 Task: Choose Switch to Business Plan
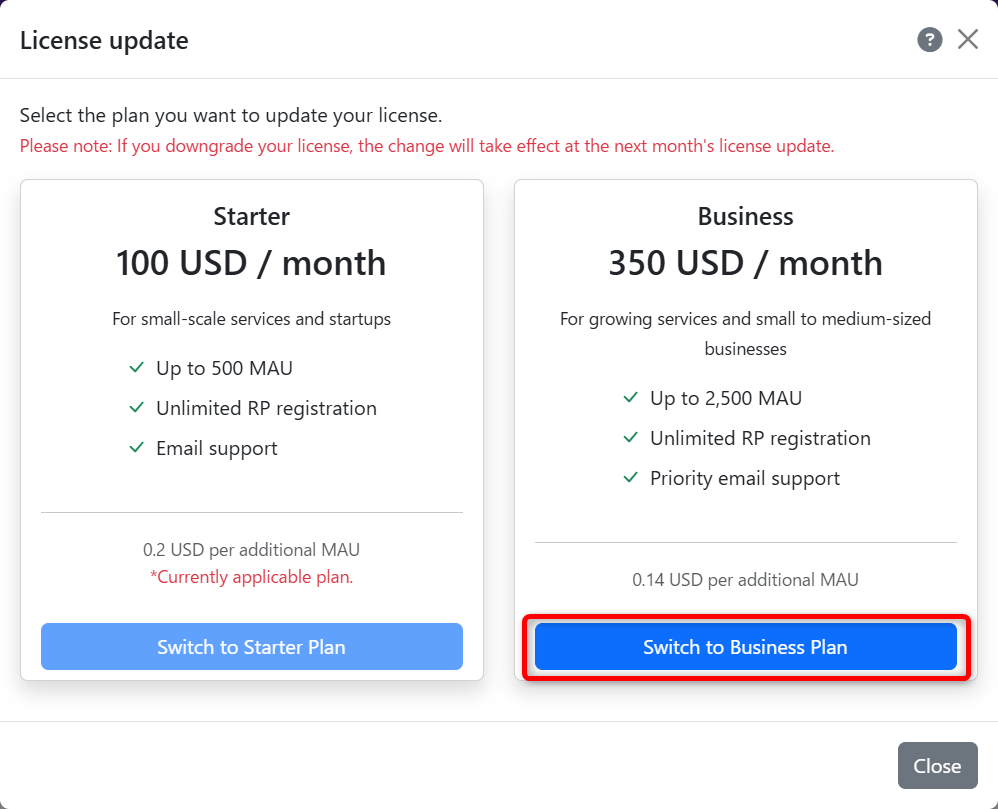pyautogui.click(x=745, y=647)
